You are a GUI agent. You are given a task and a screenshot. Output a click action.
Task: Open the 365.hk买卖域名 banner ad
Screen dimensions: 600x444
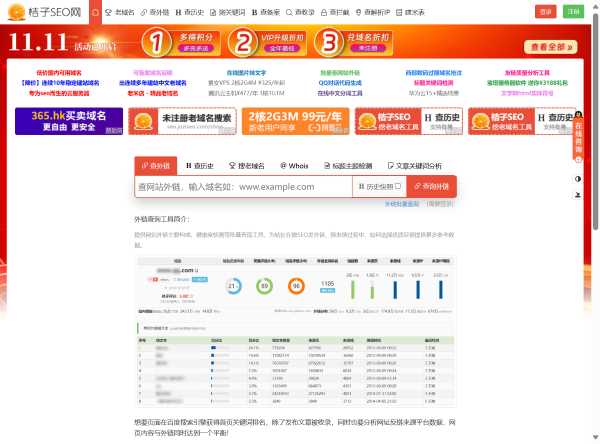69,121
